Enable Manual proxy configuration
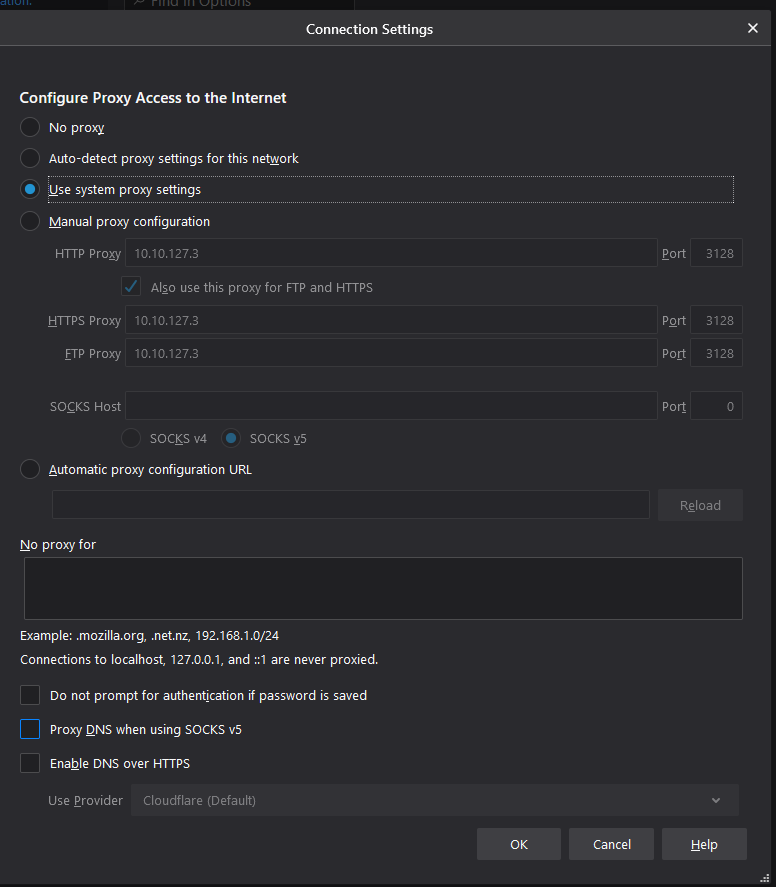This screenshot has width=776, height=887. (30, 222)
